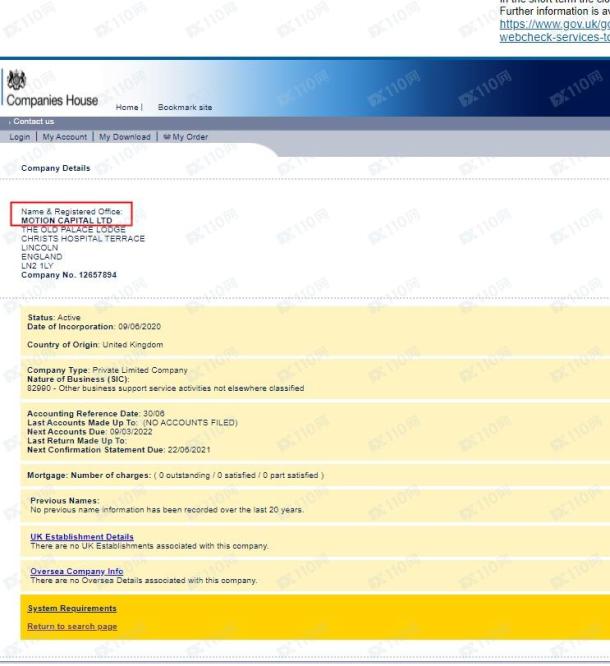Click the Status: Active line
610x666 pixels.
point(54,318)
